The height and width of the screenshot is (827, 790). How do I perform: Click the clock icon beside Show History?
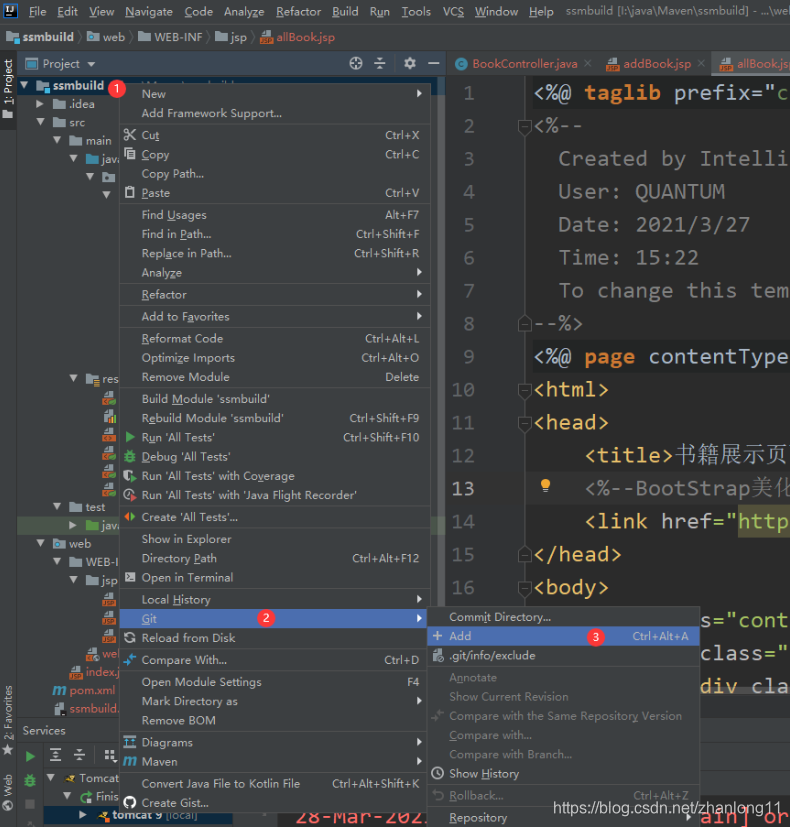coord(437,773)
